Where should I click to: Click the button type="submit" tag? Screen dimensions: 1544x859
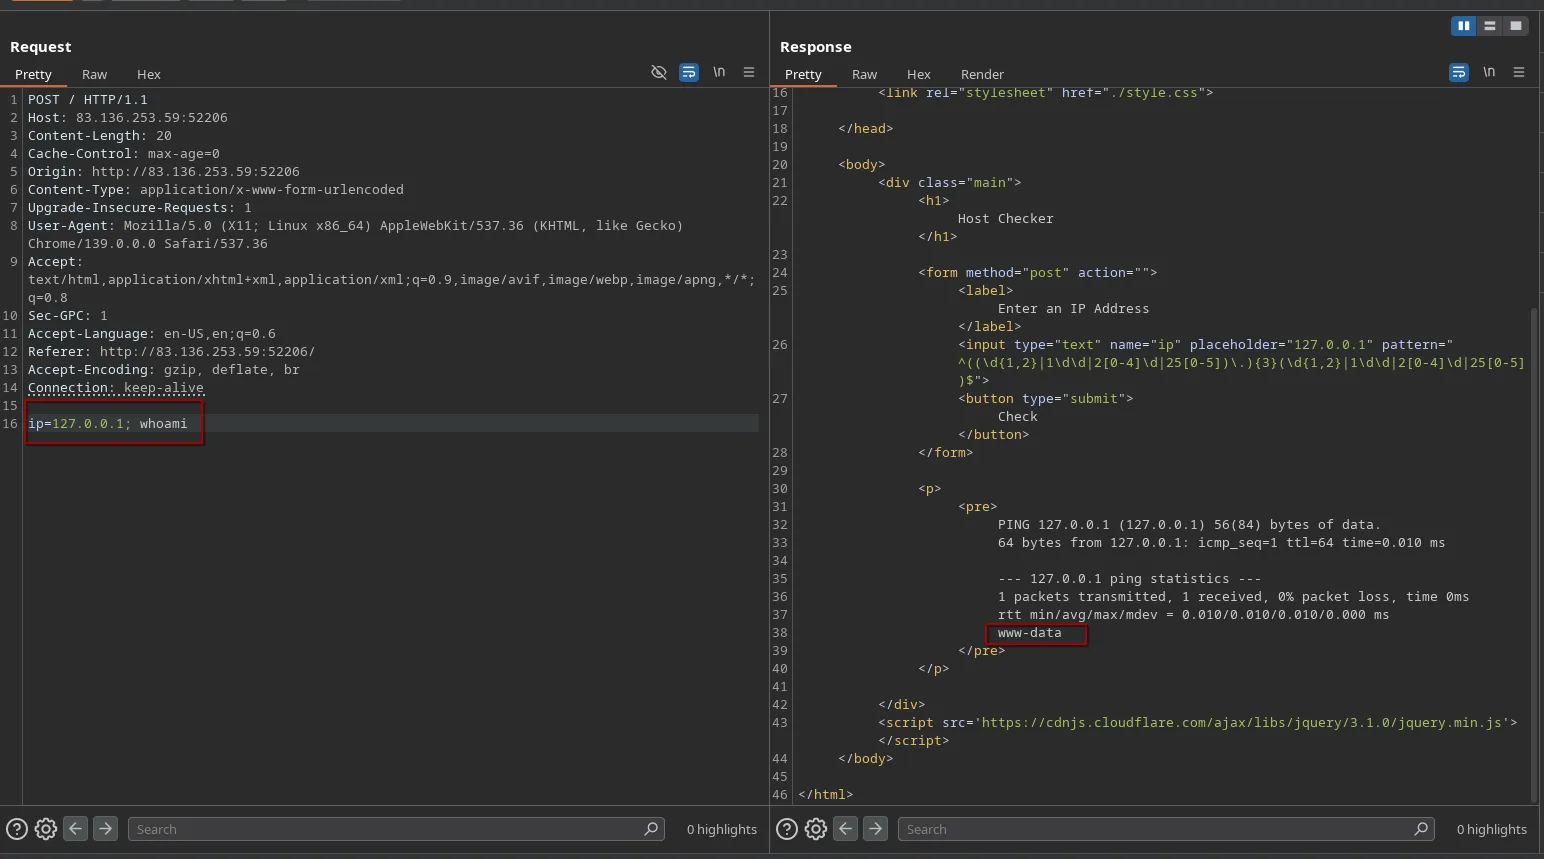point(1046,399)
